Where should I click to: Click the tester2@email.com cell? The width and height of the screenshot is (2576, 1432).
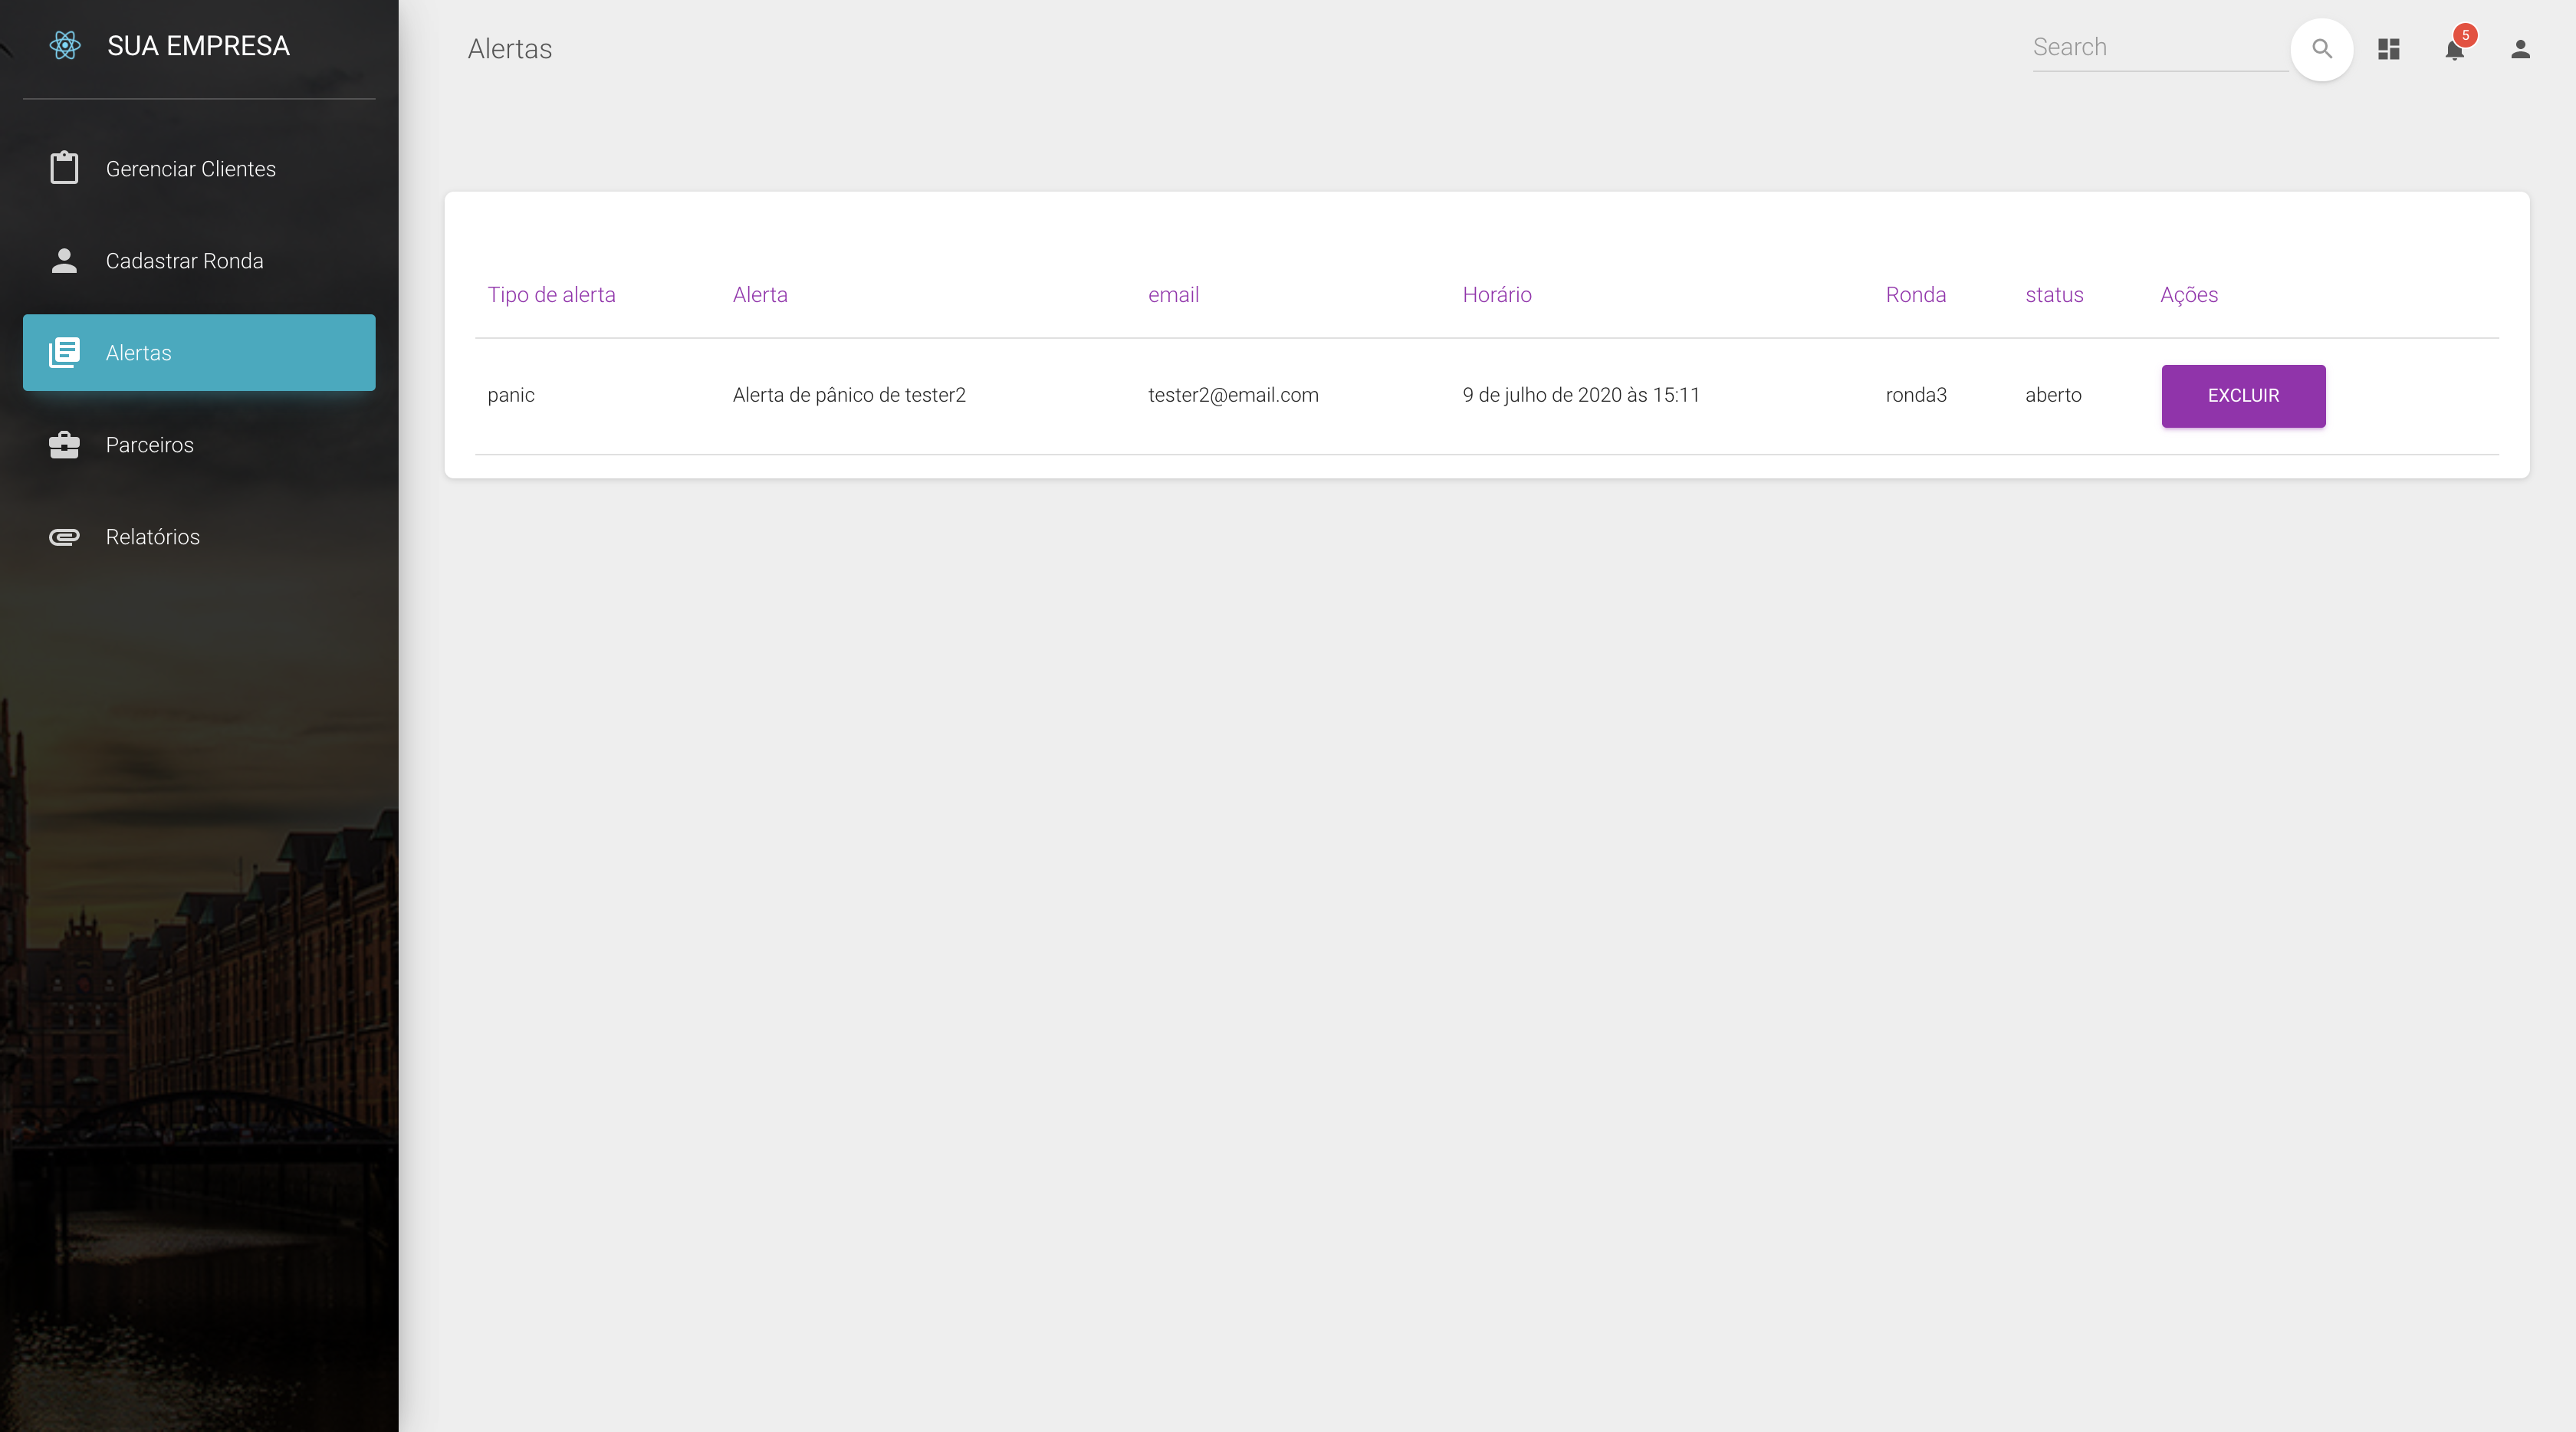(1233, 395)
